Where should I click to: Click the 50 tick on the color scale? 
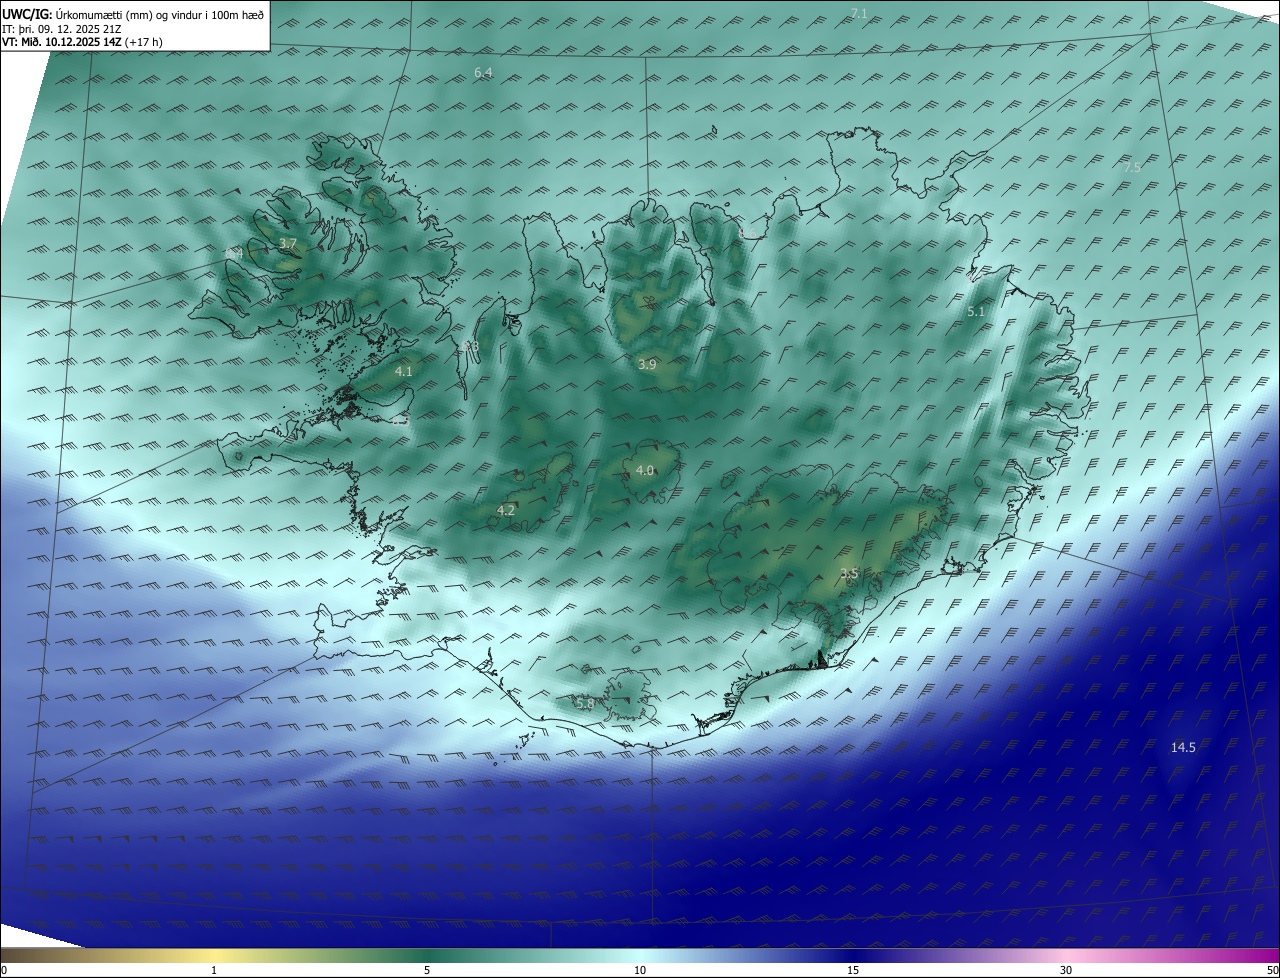pos(1272,970)
